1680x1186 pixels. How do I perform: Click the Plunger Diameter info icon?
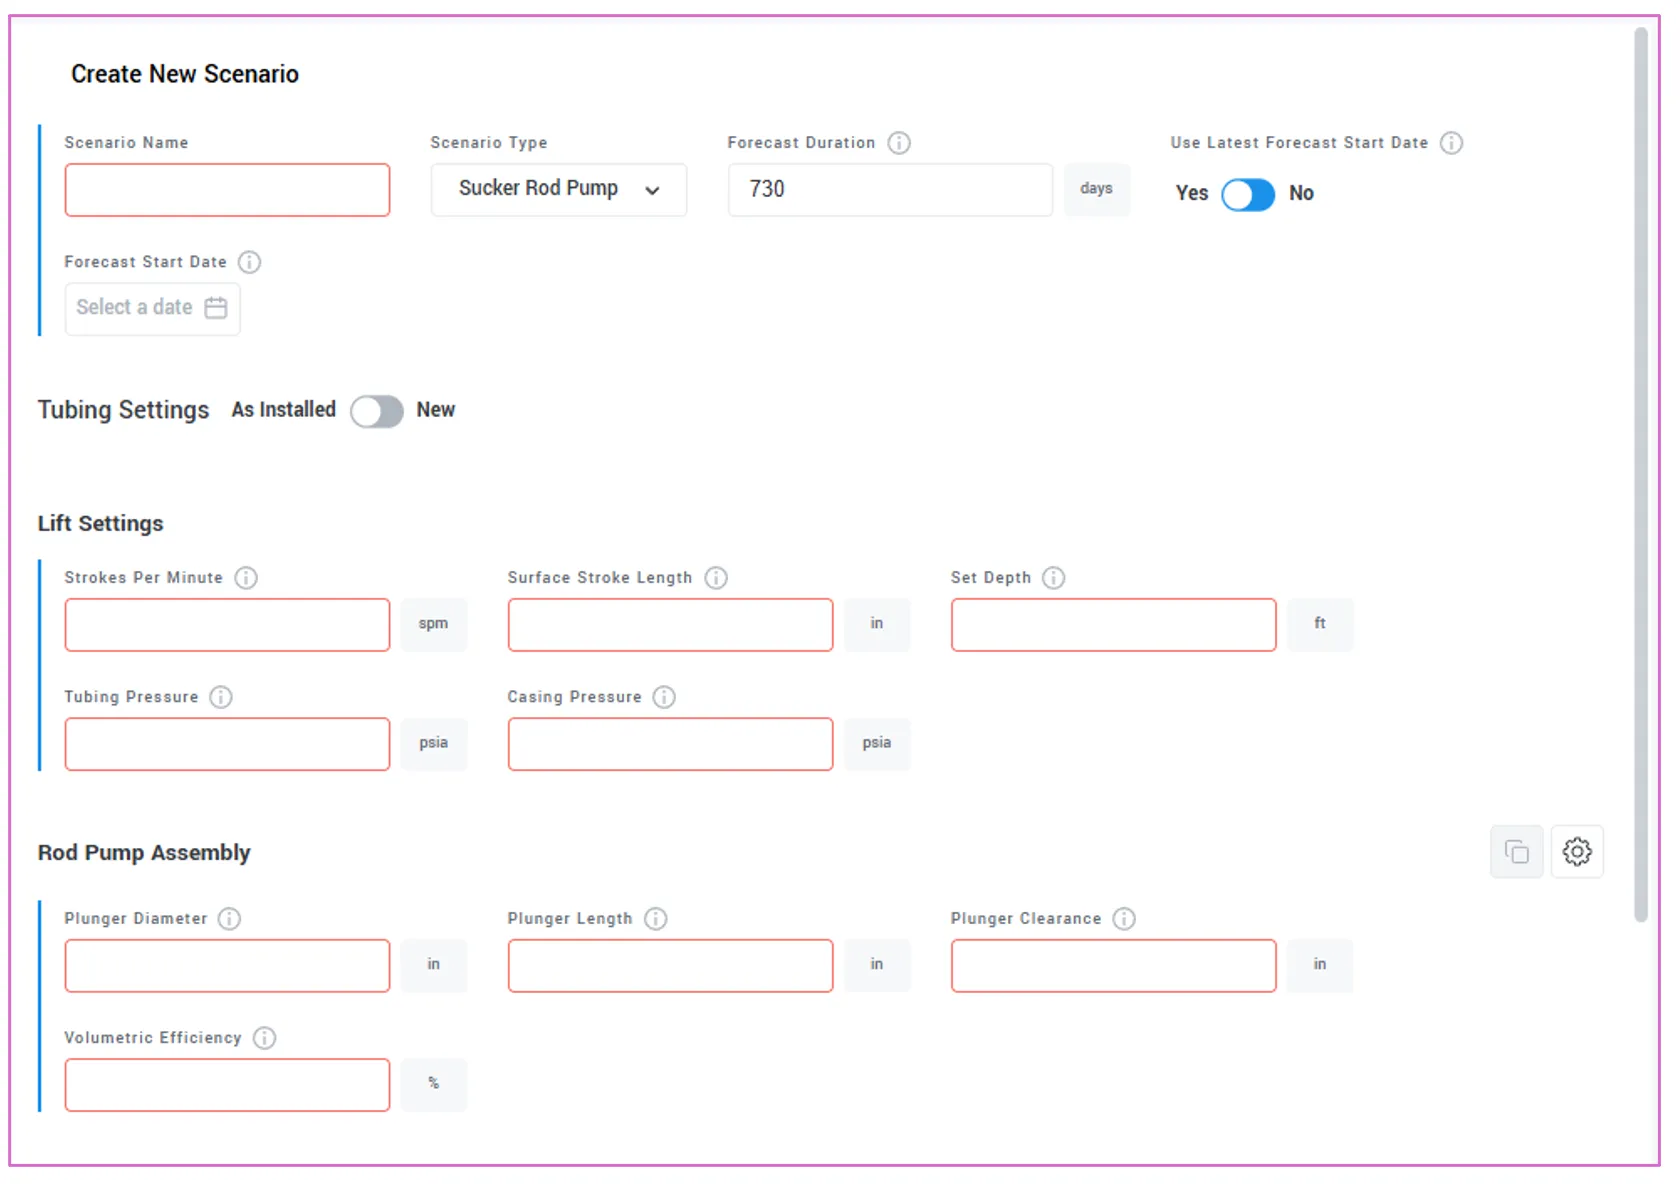230,919
